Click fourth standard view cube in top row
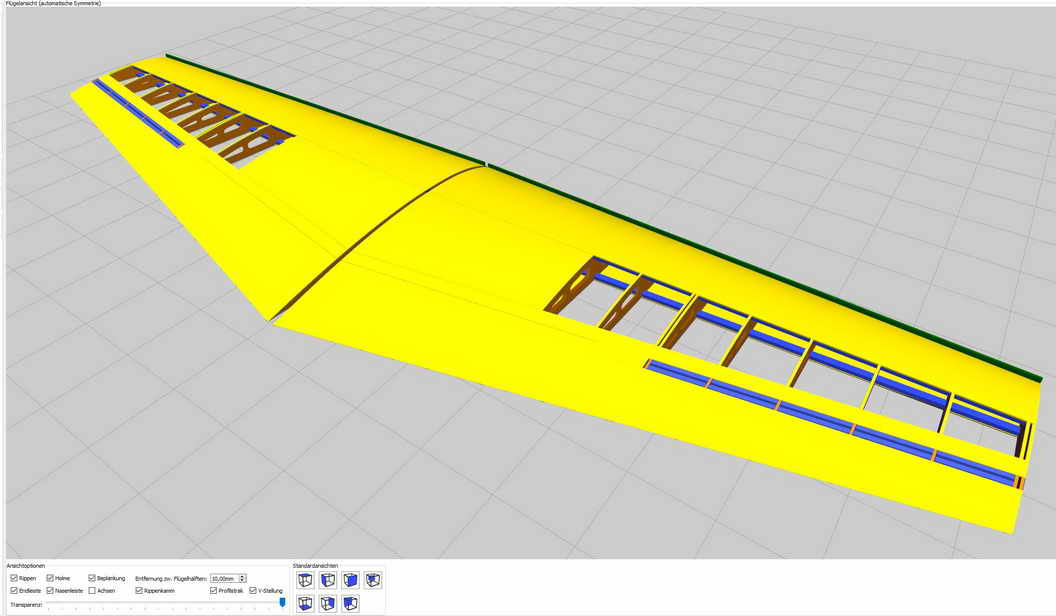The height and width of the screenshot is (616, 1056). tap(374, 580)
